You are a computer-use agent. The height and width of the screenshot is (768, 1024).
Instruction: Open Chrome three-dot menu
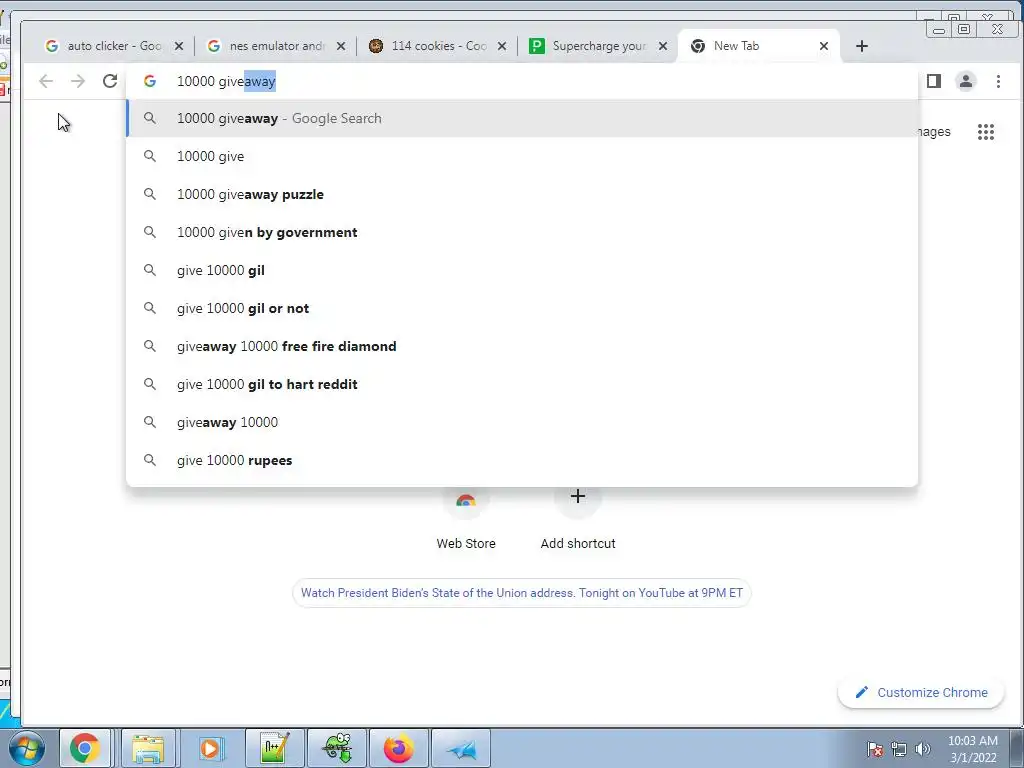tap(998, 81)
